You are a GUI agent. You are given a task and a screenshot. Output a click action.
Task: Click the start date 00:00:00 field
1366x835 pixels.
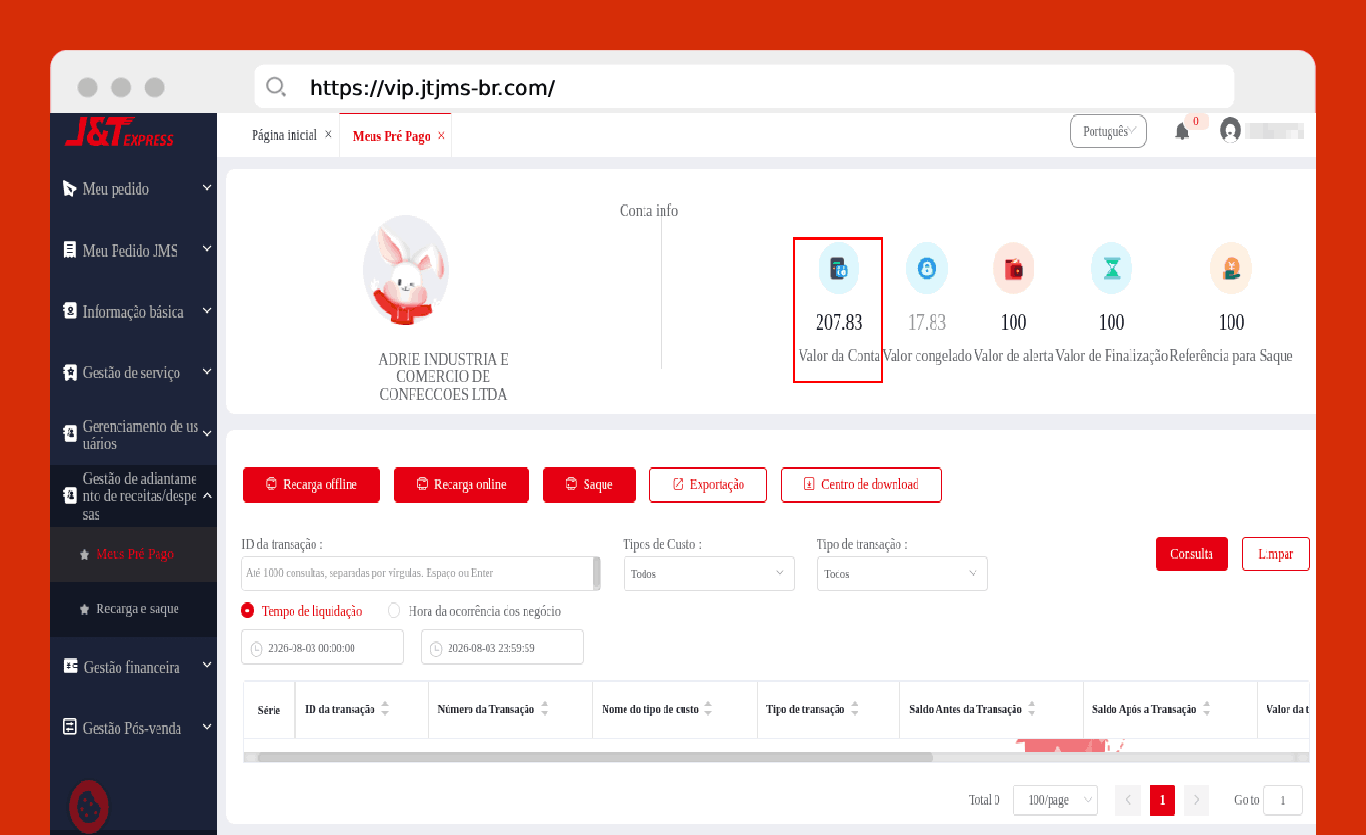click(322, 648)
